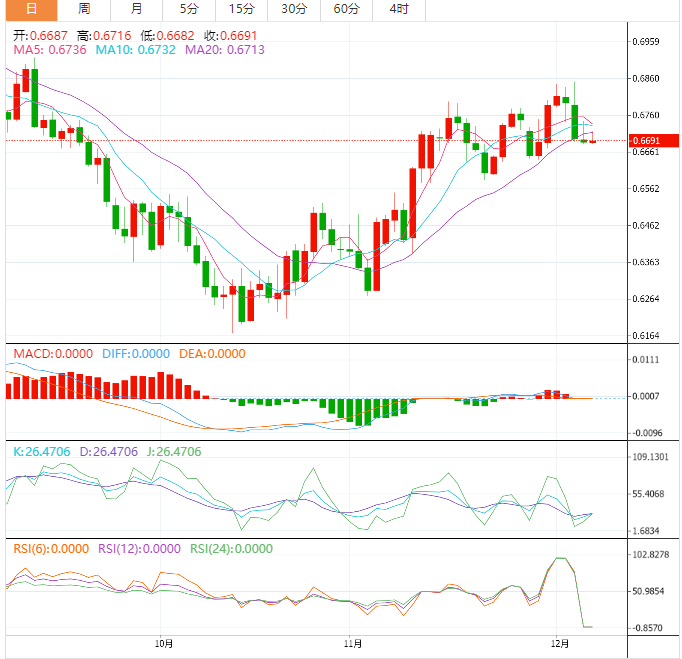Click the 0.6860 price axis label
The width and height of the screenshot is (682, 659).
(x=645, y=78)
